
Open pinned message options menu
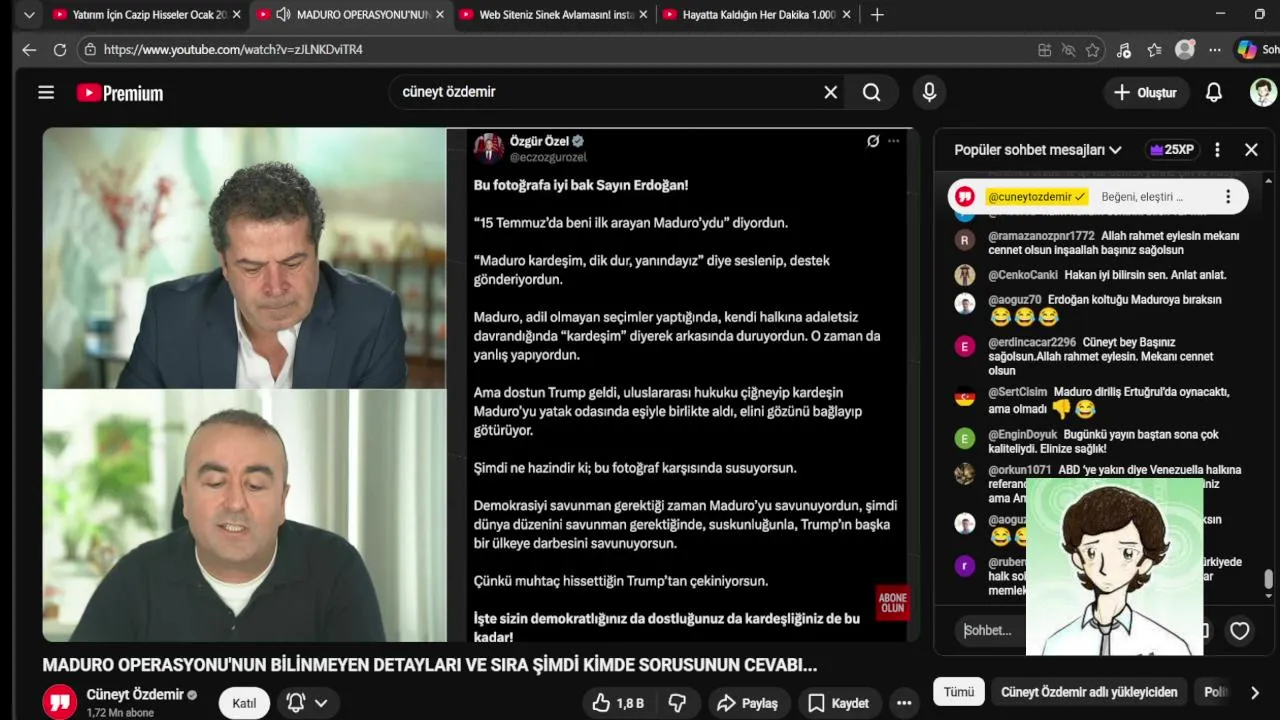pos(1228,197)
